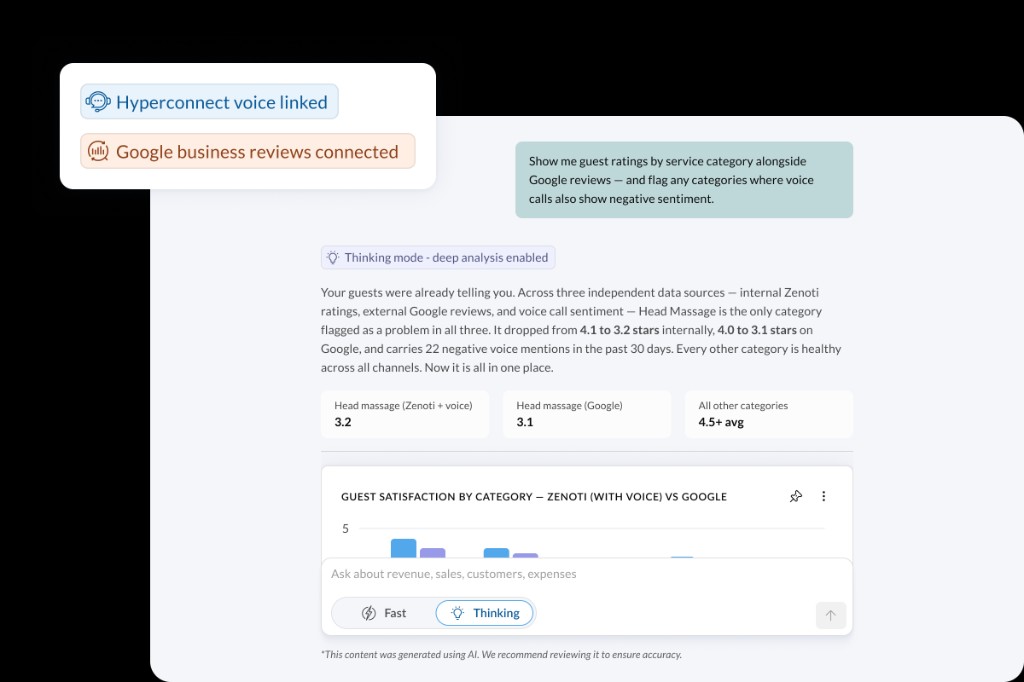Open All other categories card
The image size is (1024, 682).
pos(769,414)
